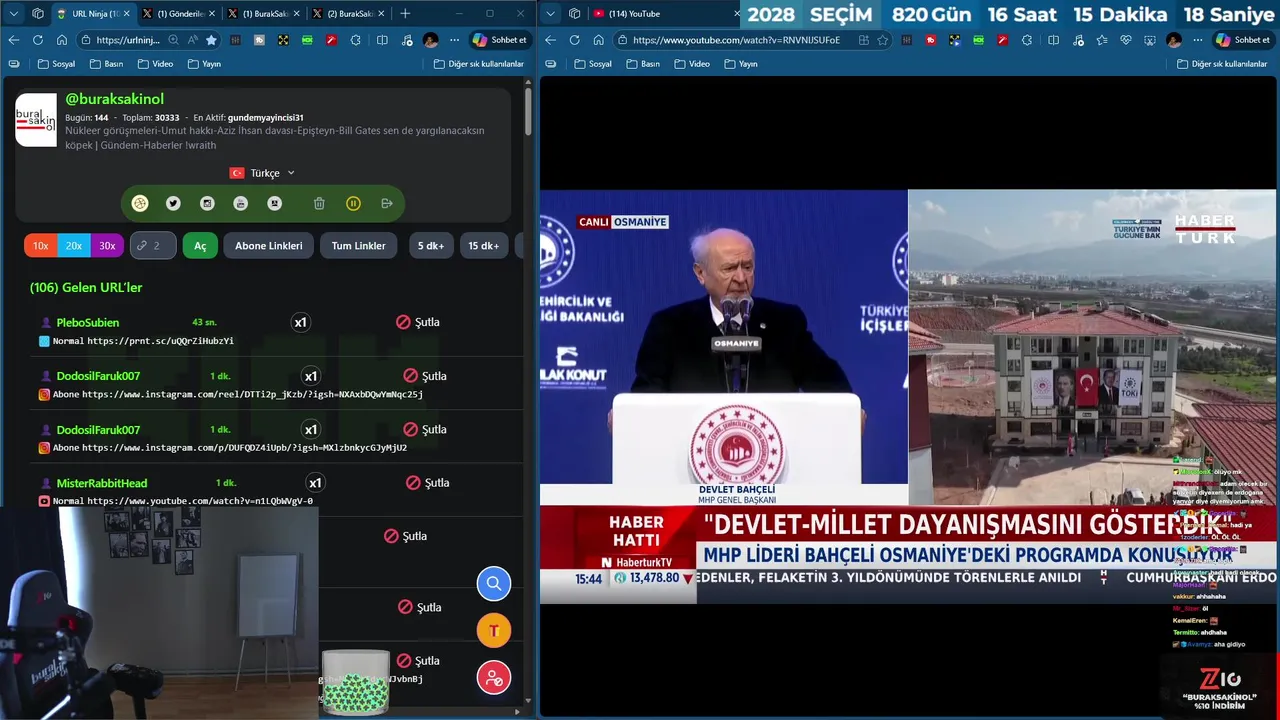Select the purple 30x button
The height and width of the screenshot is (720, 1280).
(107, 245)
